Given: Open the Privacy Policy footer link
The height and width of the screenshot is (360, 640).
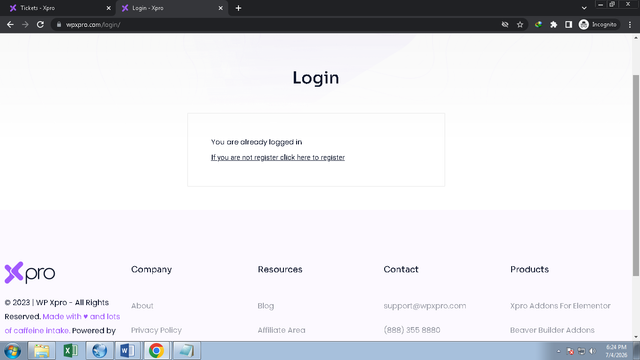Looking at the screenshot, I should point(156,330).
